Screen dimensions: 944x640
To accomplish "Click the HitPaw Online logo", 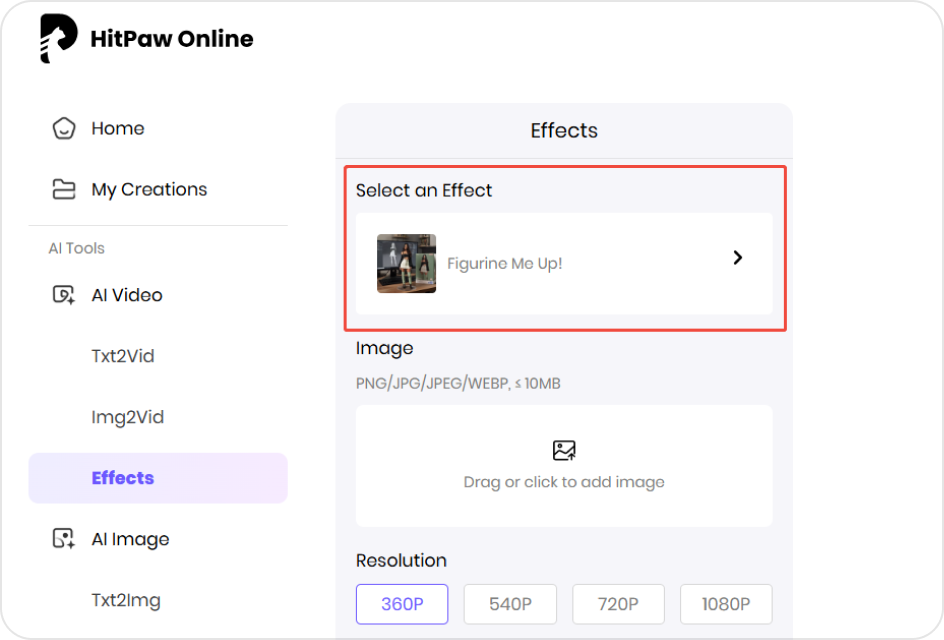I will (145, 38).
